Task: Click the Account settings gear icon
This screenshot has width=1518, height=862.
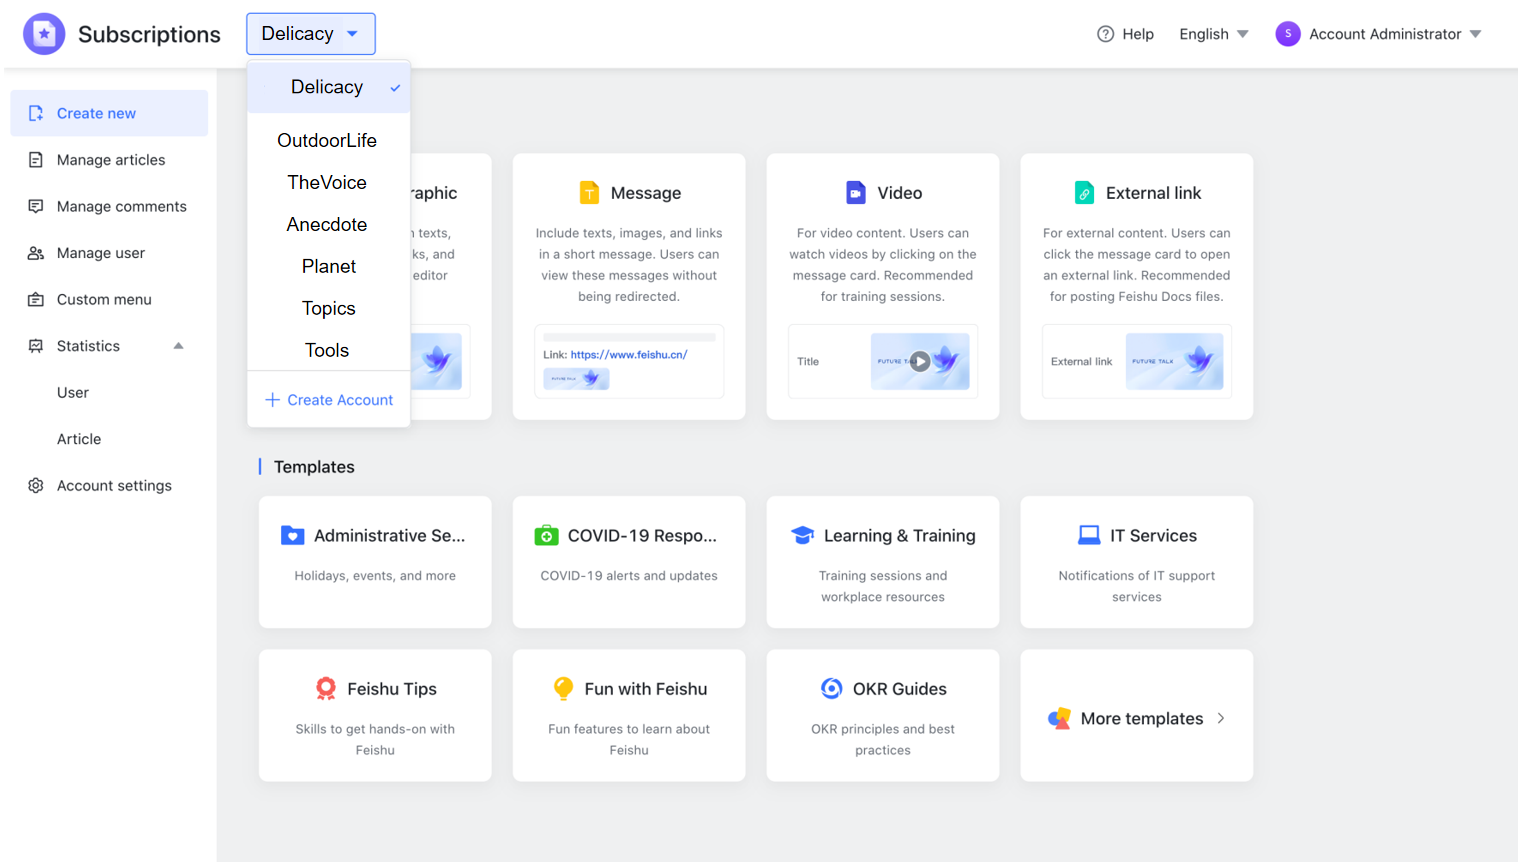Action: click(x=36, y=486)
